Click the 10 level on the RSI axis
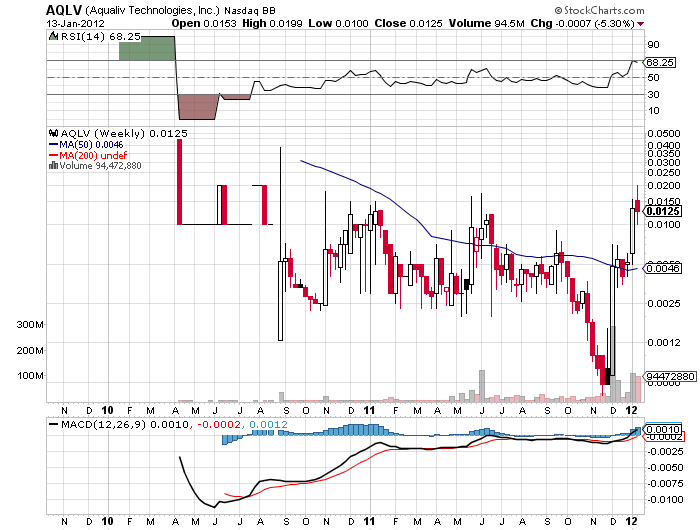 coord(654,110)
